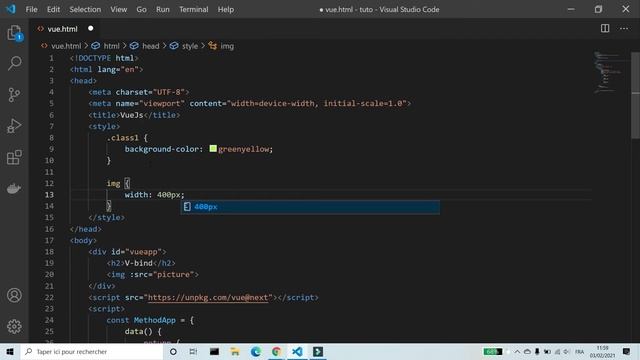Click the taskbar clock and date
640x360 pixels.
click(x=602, y=351)
